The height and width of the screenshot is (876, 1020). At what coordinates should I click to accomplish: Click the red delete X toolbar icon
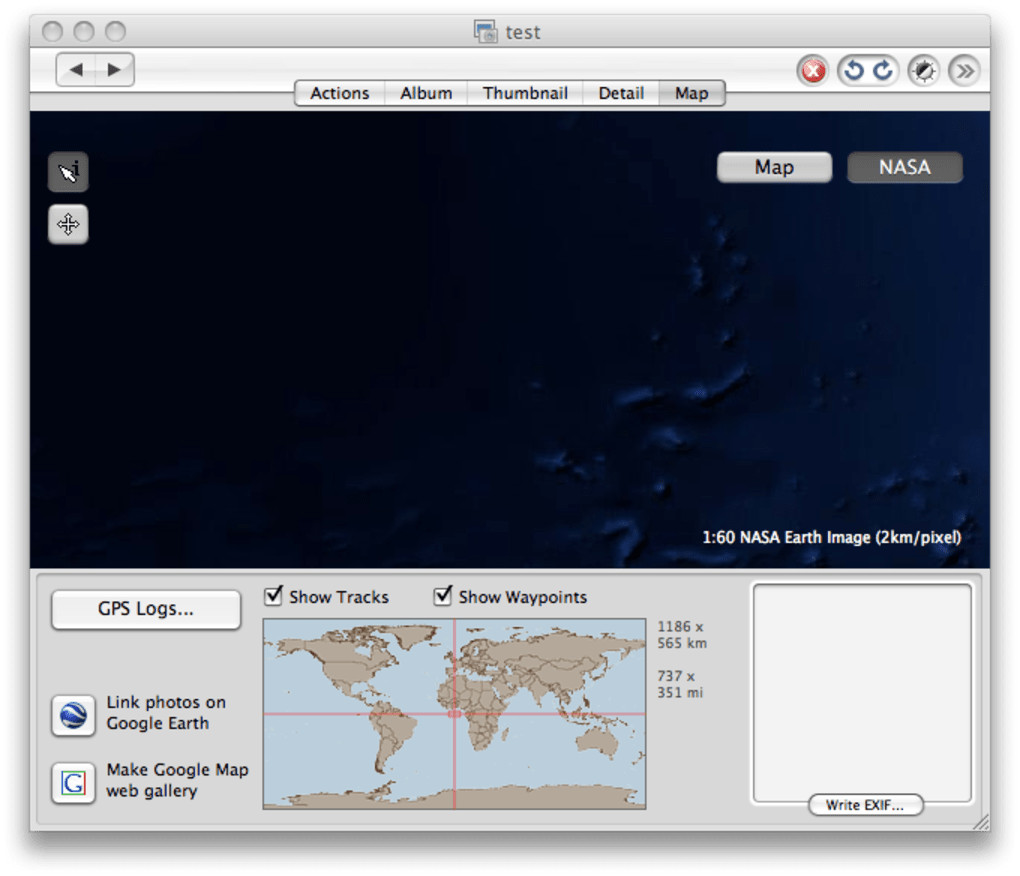[812, 70]
